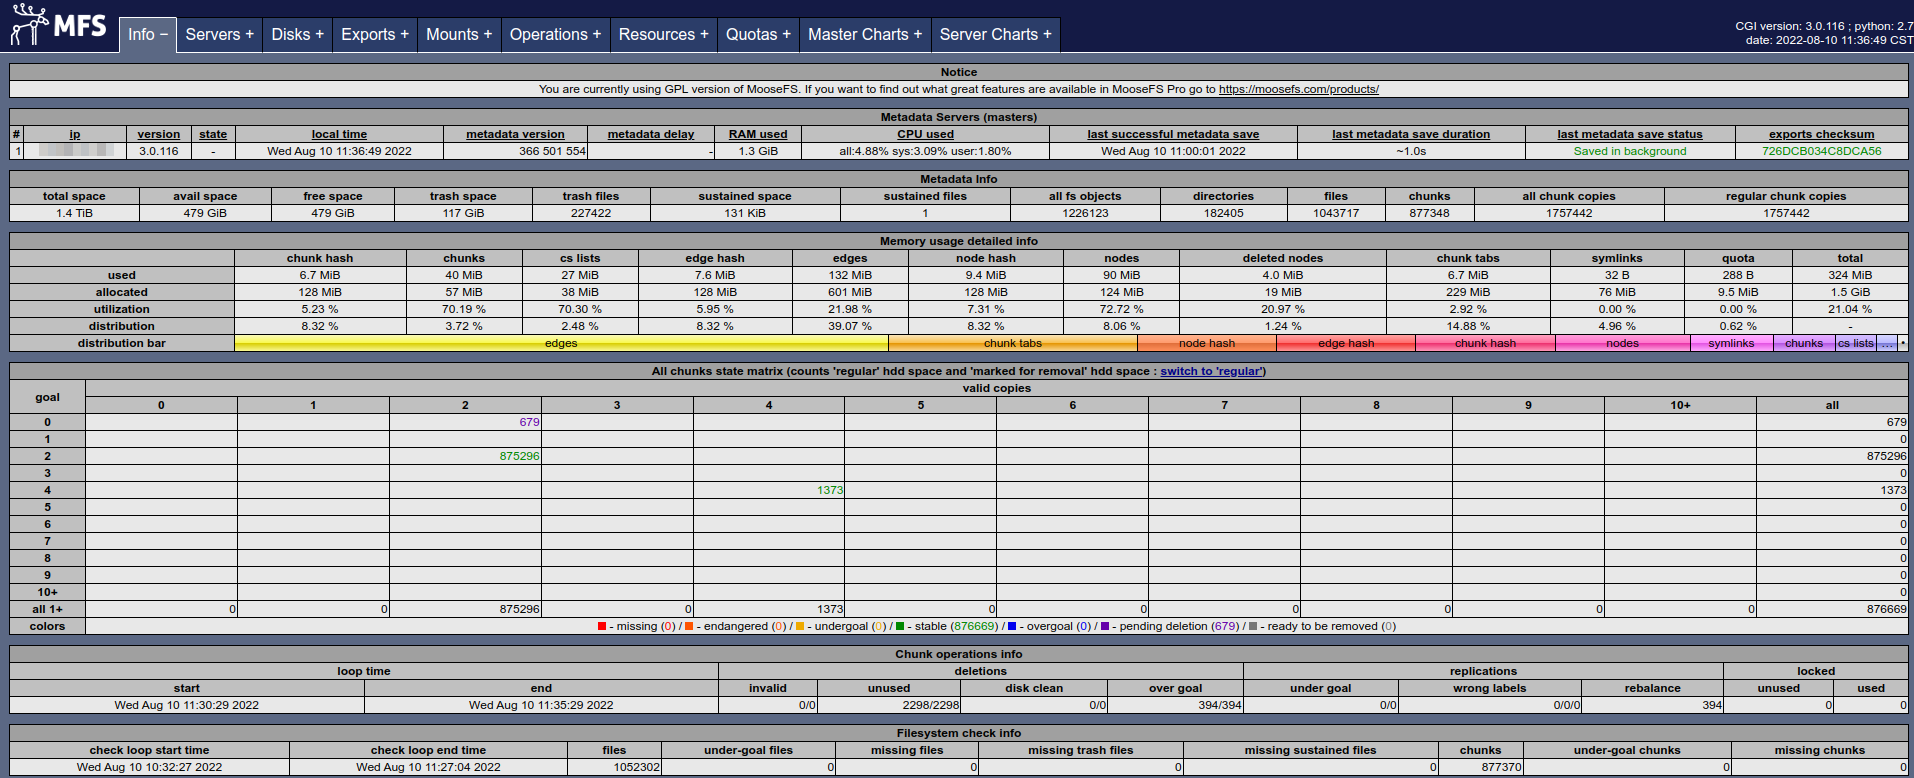The height and width of the screenshot is (778, 1914).
Task: Sort masters by local time header
Action: [x=339, y=134]
